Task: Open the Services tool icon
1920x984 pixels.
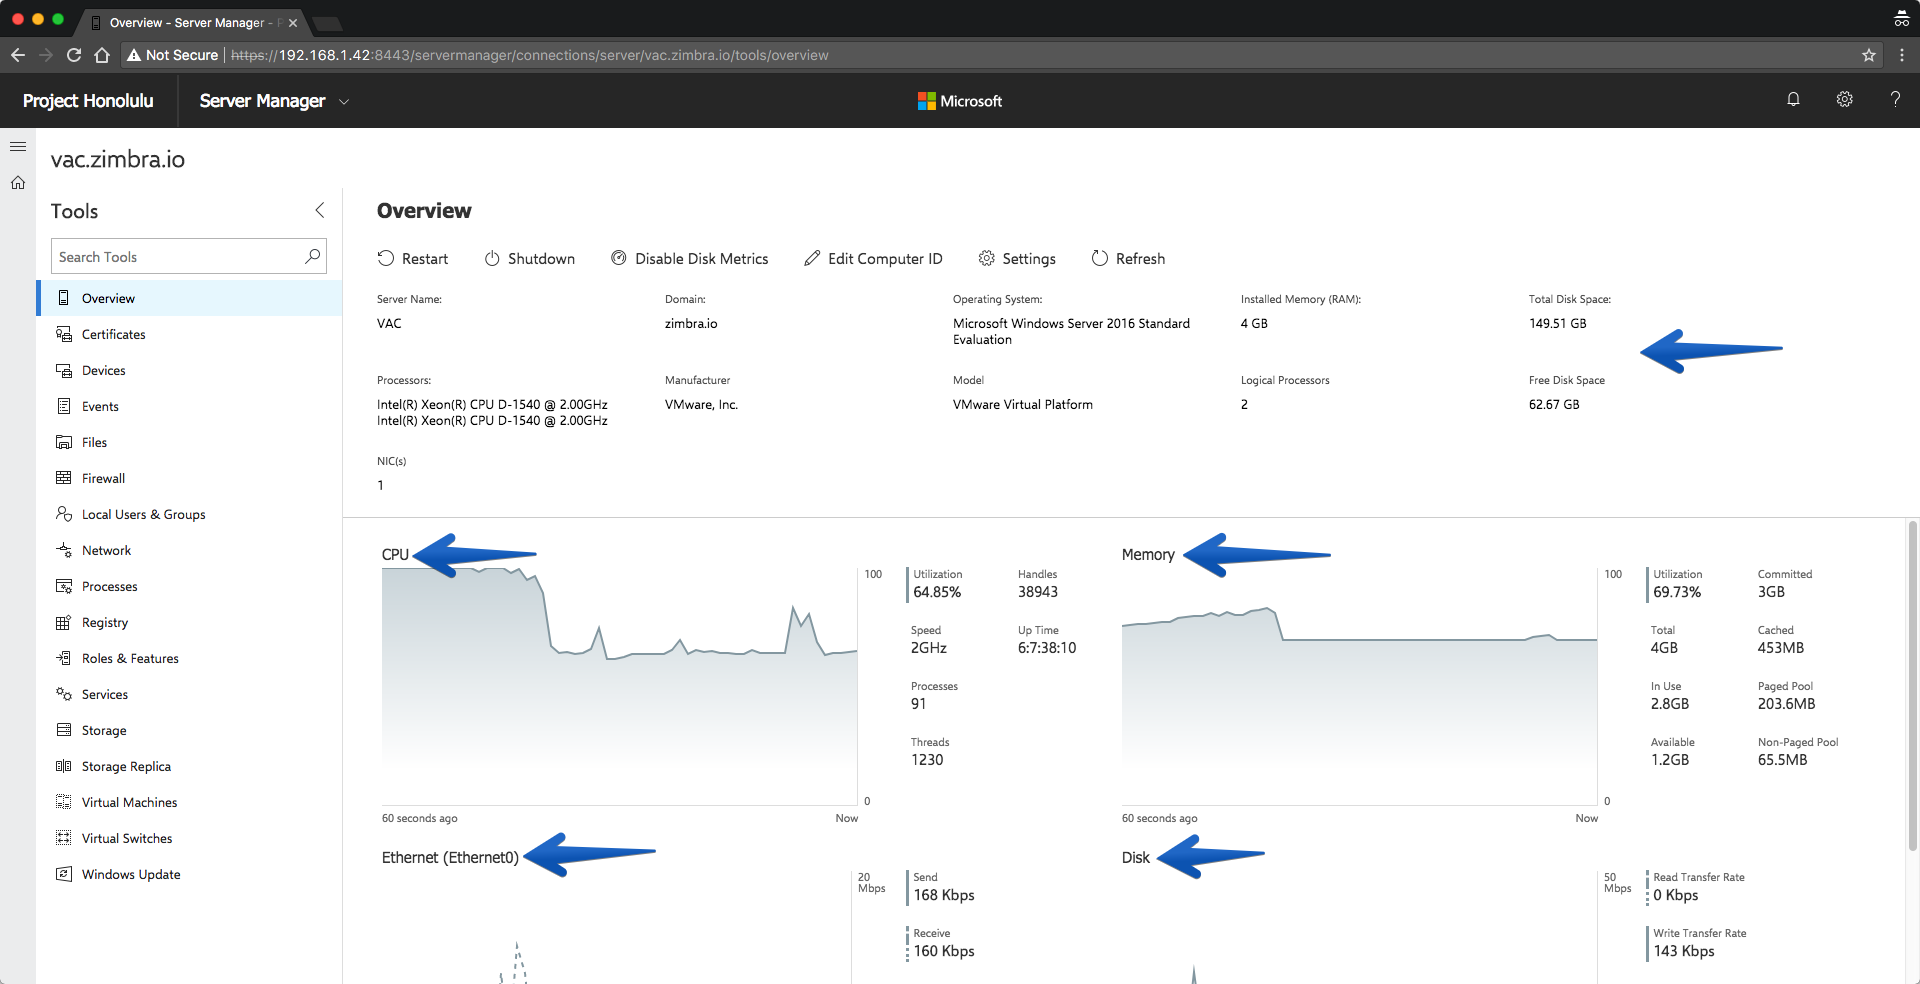Action: click(64, 694)
